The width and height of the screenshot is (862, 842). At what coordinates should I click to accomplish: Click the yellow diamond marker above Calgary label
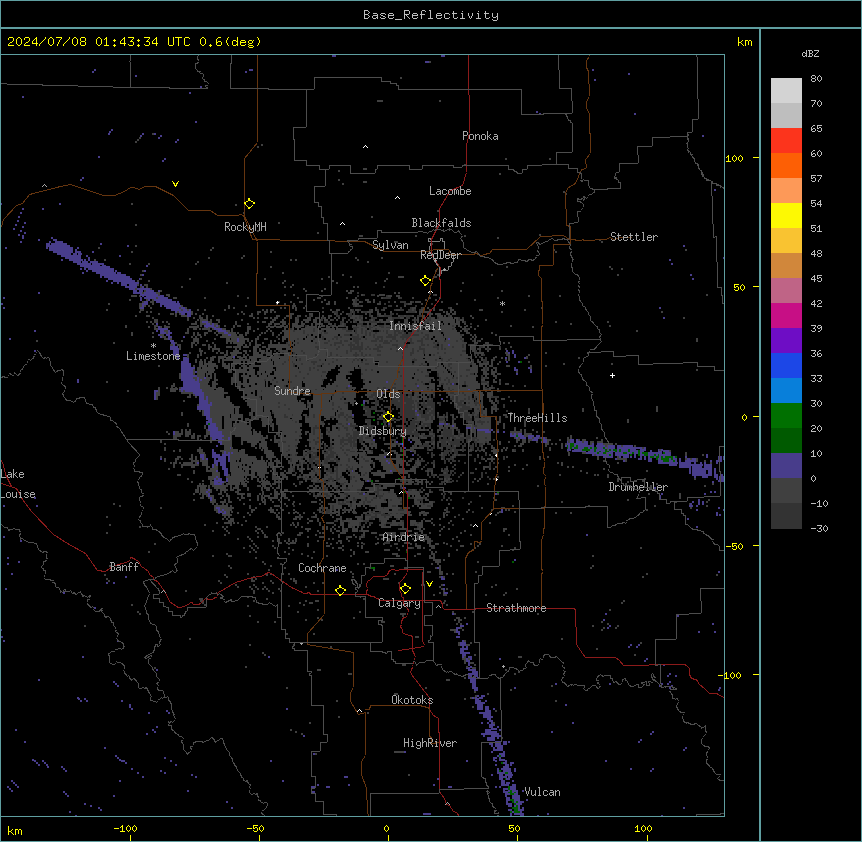[x=405, y=589]
